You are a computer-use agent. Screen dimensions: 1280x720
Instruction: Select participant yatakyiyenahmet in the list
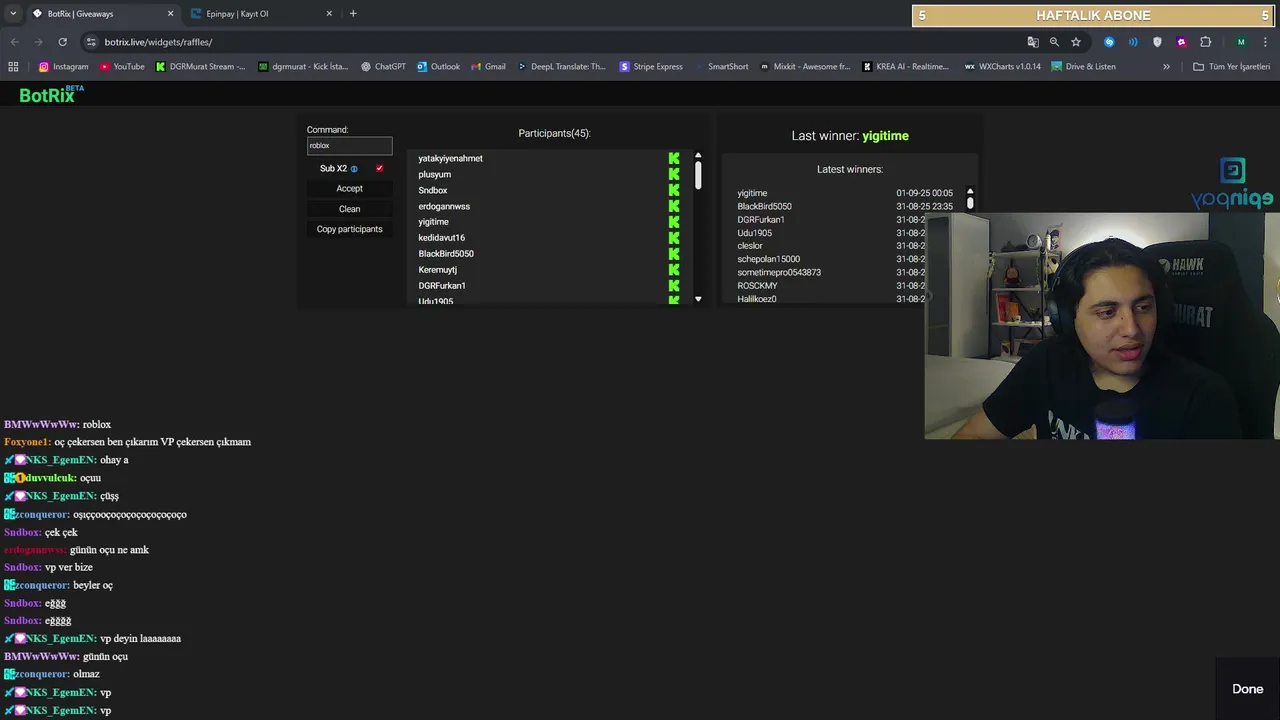pyautogui.click(x=450, y=158)
